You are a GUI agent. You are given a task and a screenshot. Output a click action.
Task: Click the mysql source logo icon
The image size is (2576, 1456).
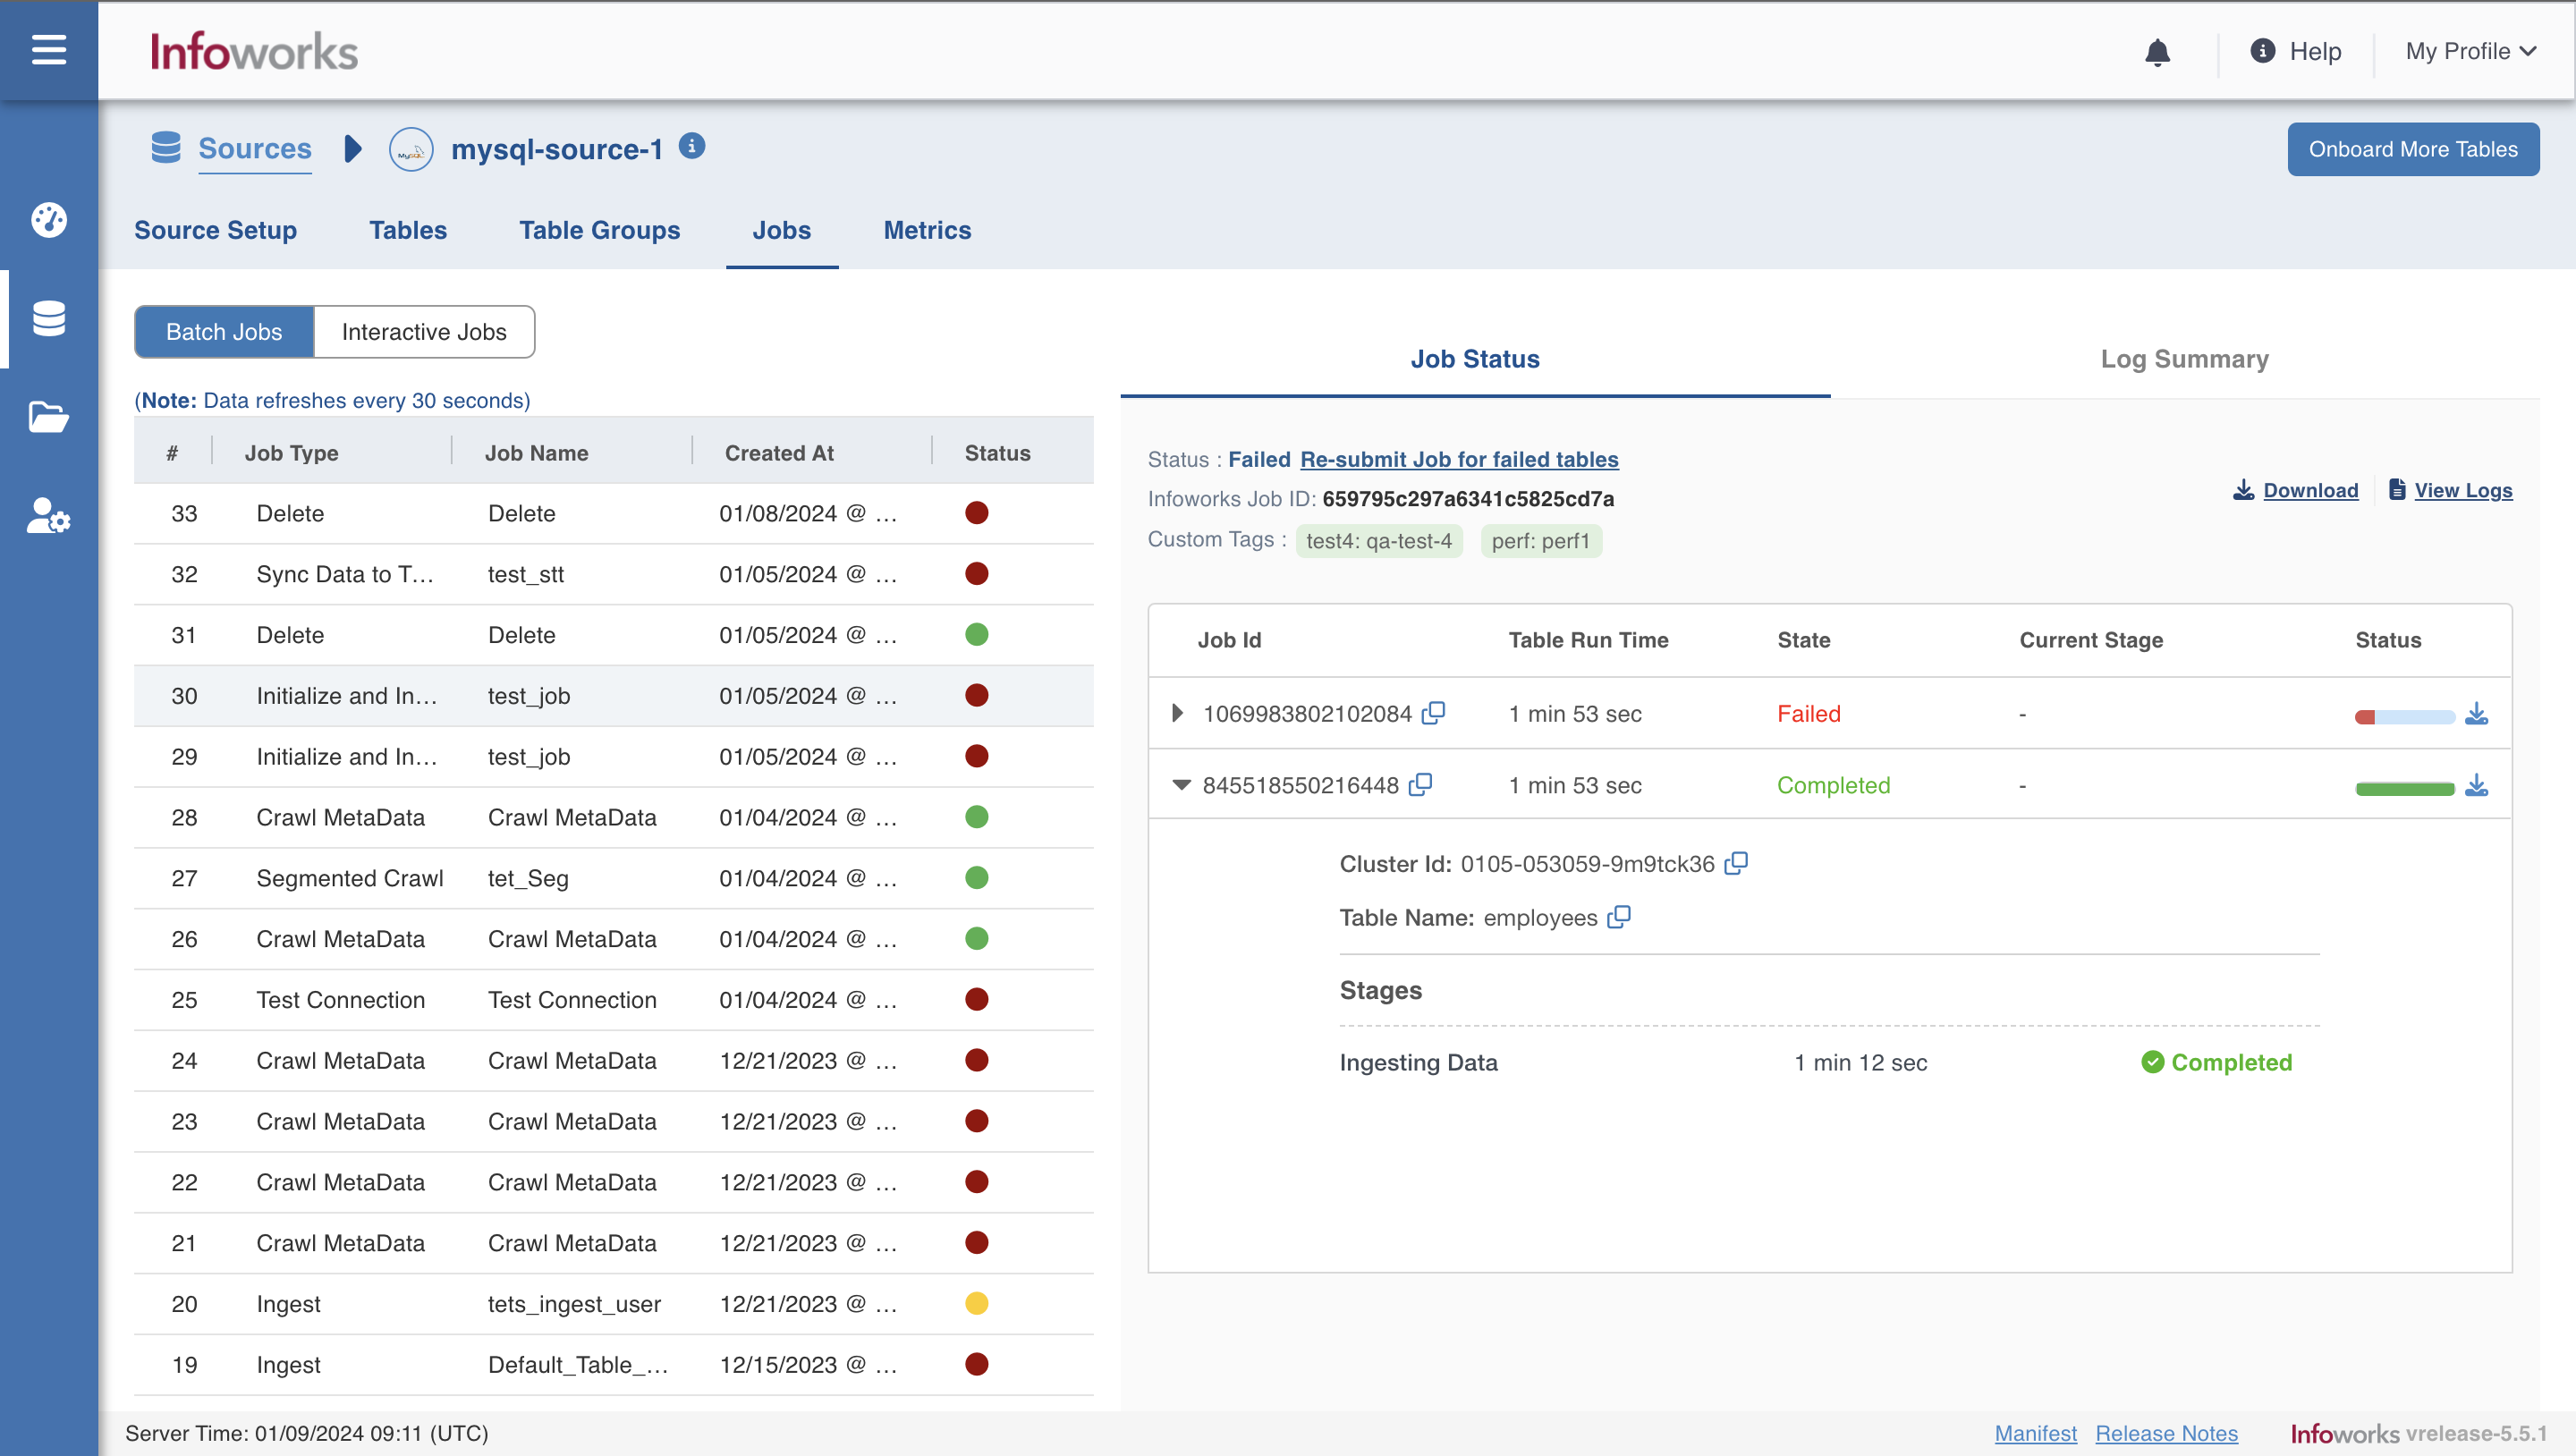coord(411,149)
